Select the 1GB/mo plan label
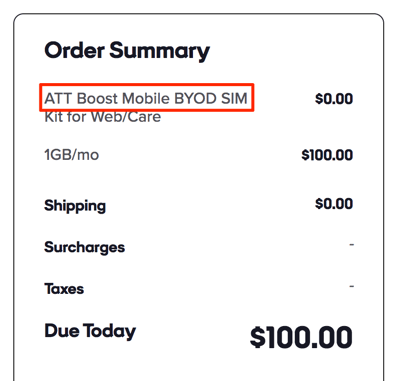 click(x=72, y=155)
